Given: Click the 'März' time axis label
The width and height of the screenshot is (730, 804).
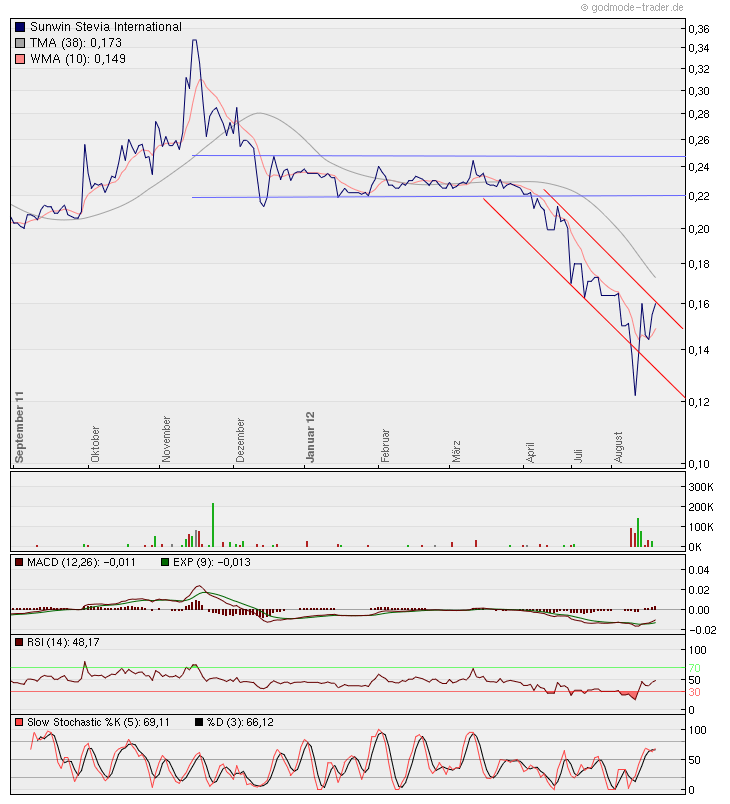Looking at the screenshot, I should pyautogui.click(x=456, y=451).
